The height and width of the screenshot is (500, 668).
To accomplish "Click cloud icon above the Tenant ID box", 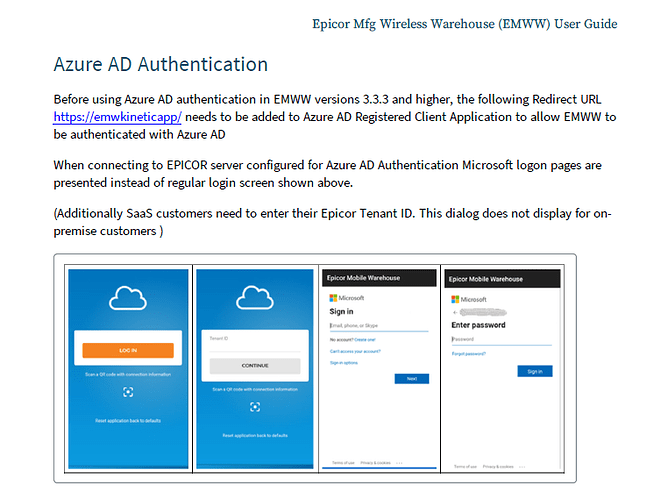I will pos(255,297).
